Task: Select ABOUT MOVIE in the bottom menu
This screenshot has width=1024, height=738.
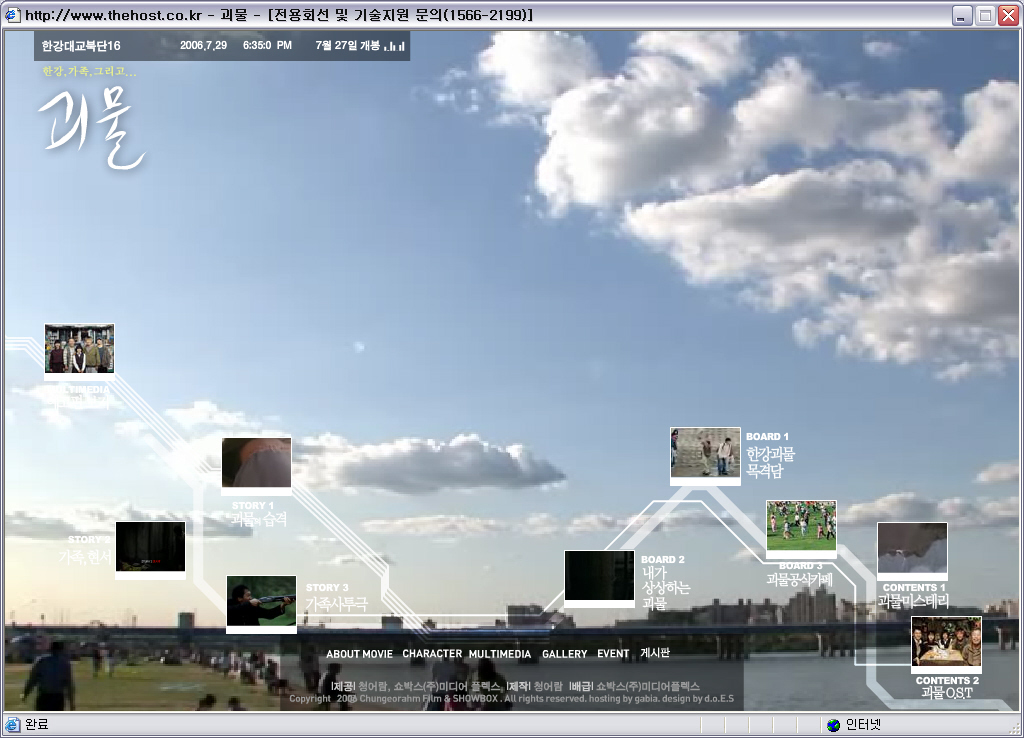Action: 359,654
